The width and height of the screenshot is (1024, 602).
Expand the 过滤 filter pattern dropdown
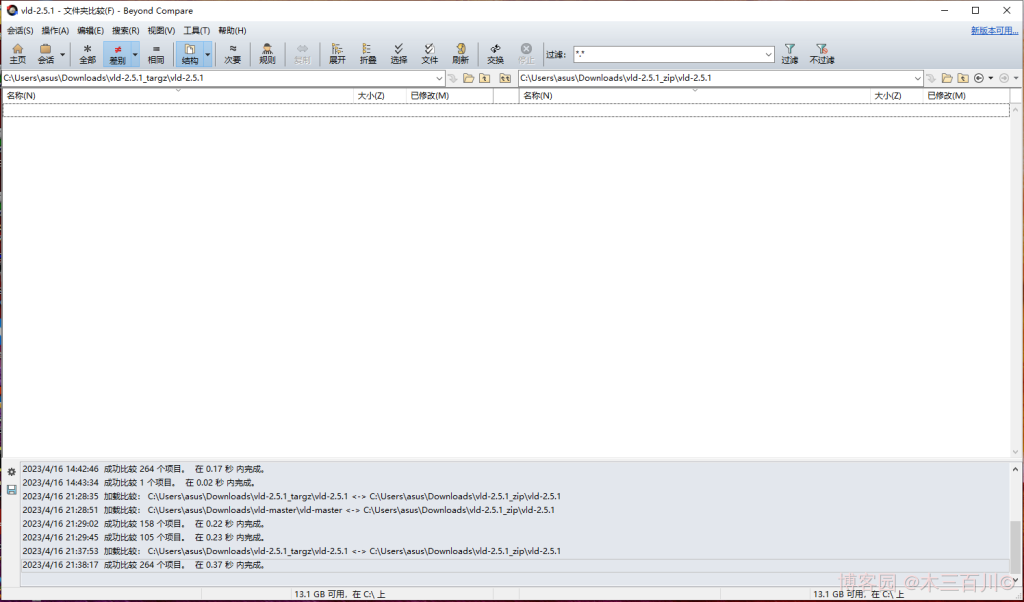coord(768,55)
